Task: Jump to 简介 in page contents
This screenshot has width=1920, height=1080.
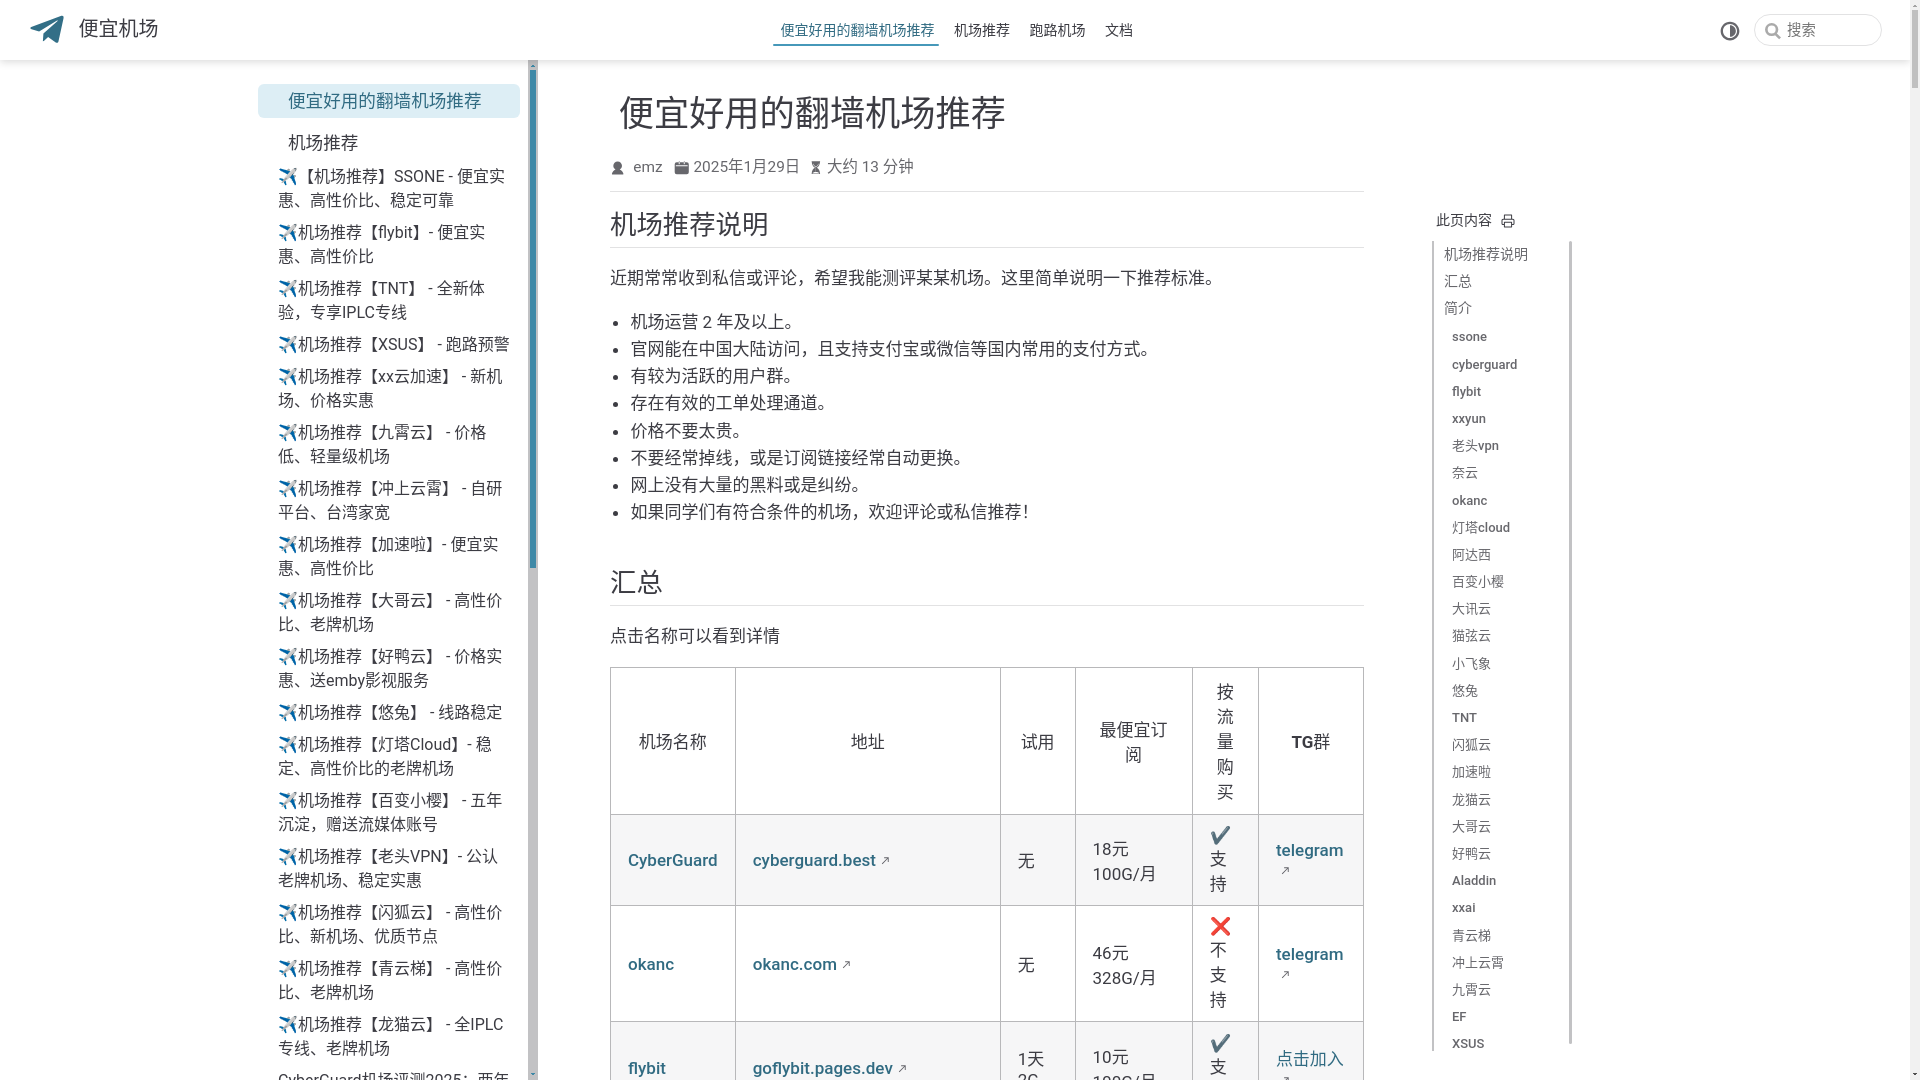Action: (x=1458, y=308)
